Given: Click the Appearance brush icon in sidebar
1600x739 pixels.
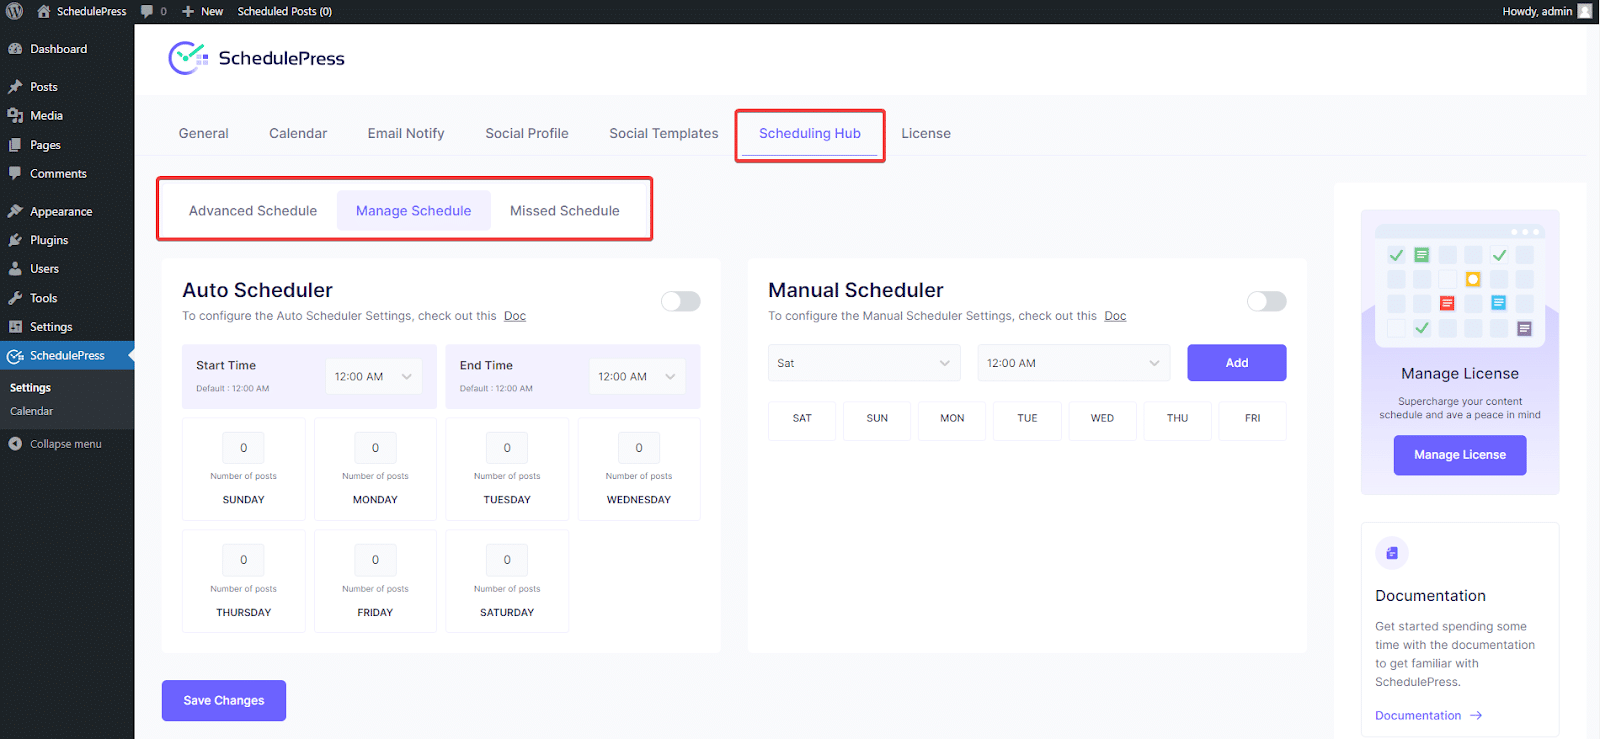Looking at the screenshot, I should pyautogui.click(x=15, y=211).
